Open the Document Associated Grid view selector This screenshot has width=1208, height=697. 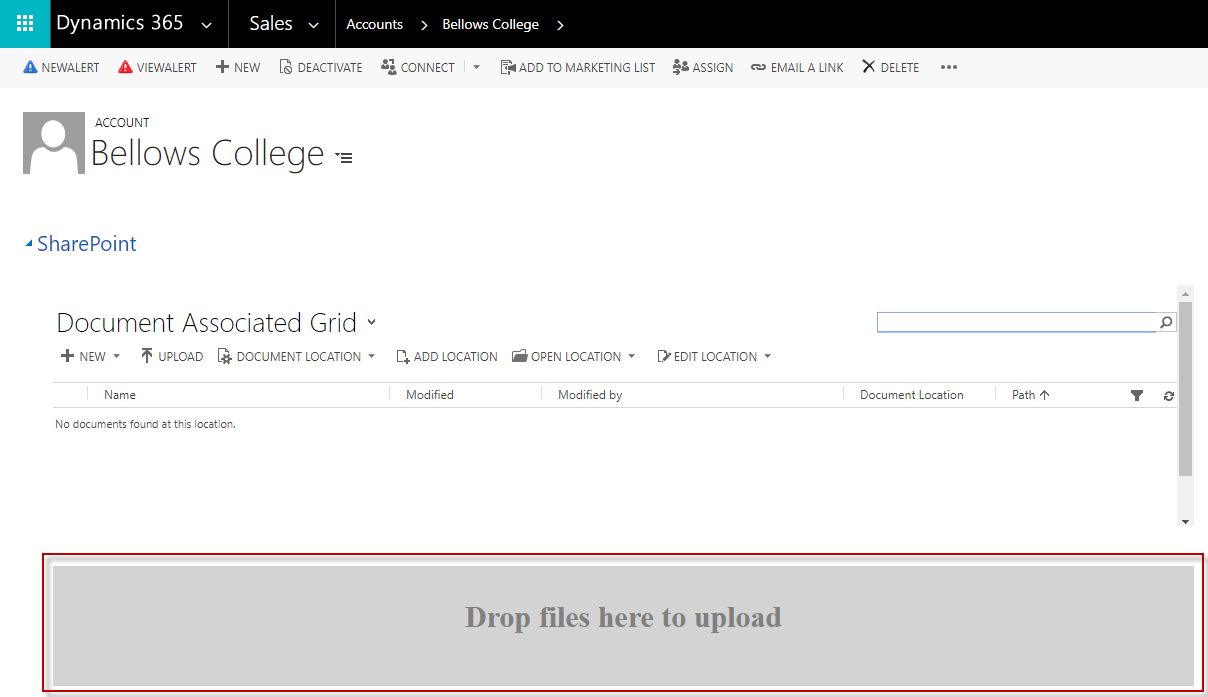click(x=372, y=323)
